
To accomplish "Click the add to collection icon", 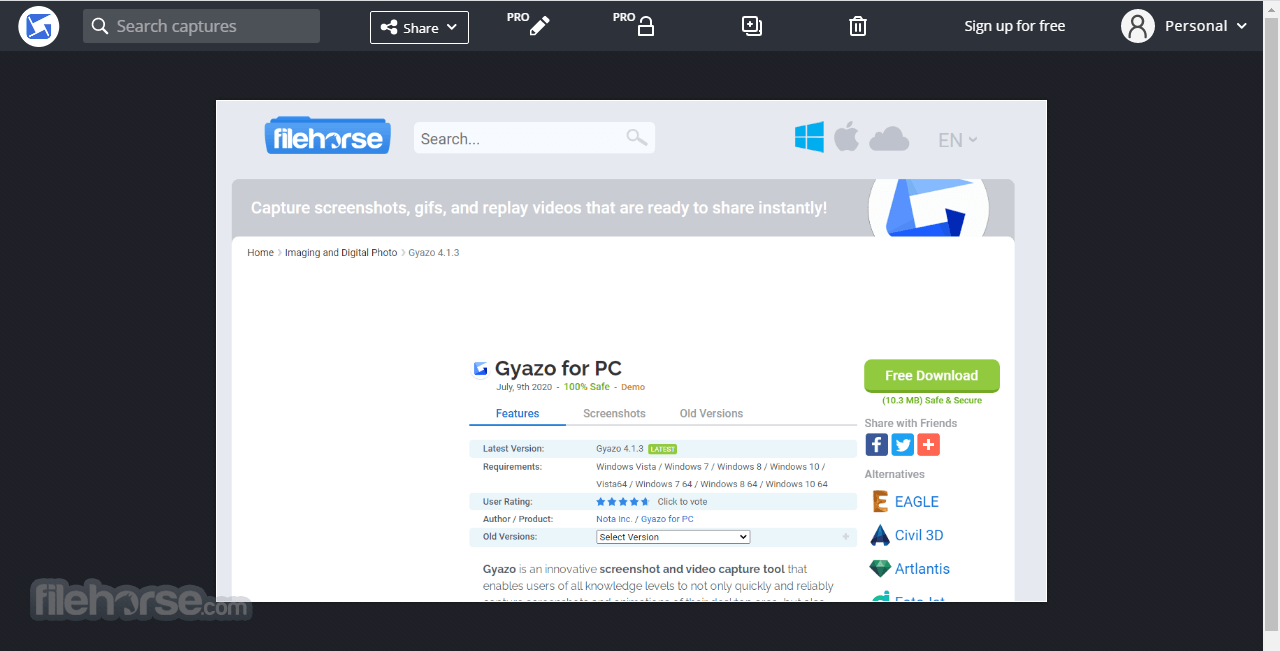I will [x=752, y=26].
